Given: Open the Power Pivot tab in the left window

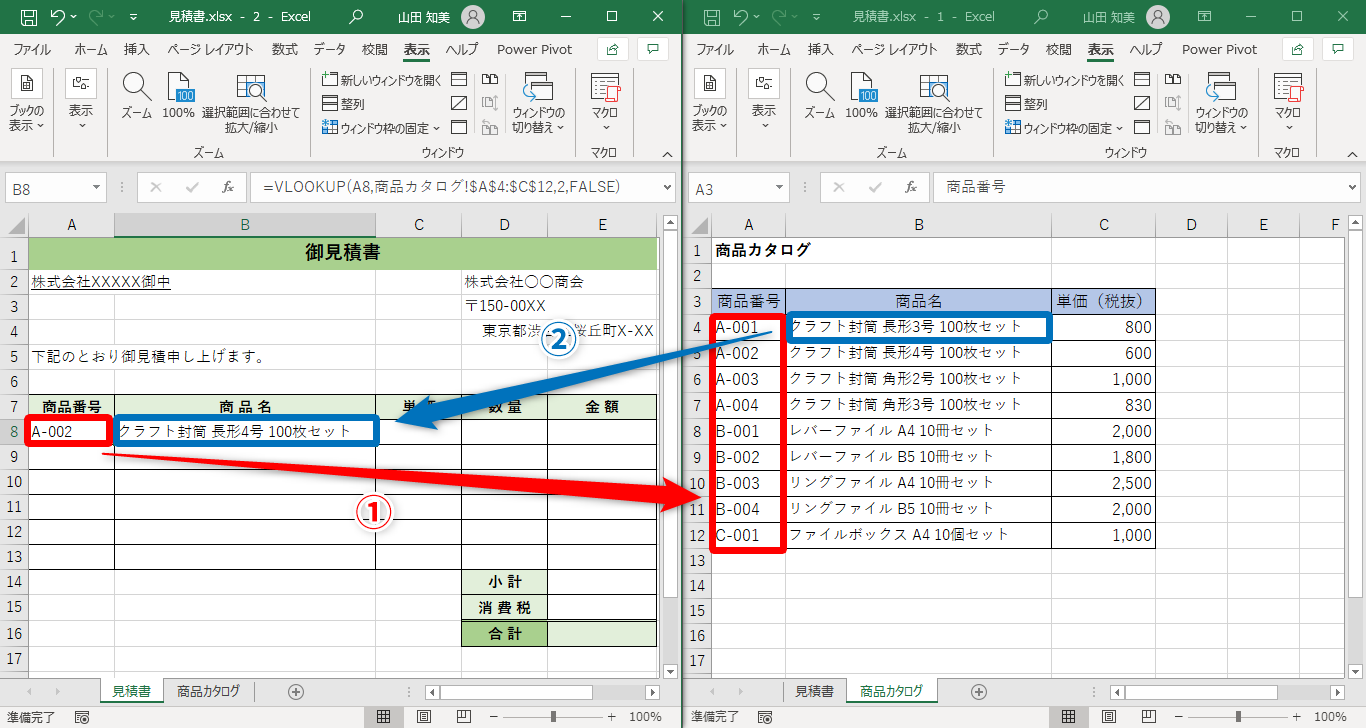Looking at the screenshot, I should click(535, 49).
